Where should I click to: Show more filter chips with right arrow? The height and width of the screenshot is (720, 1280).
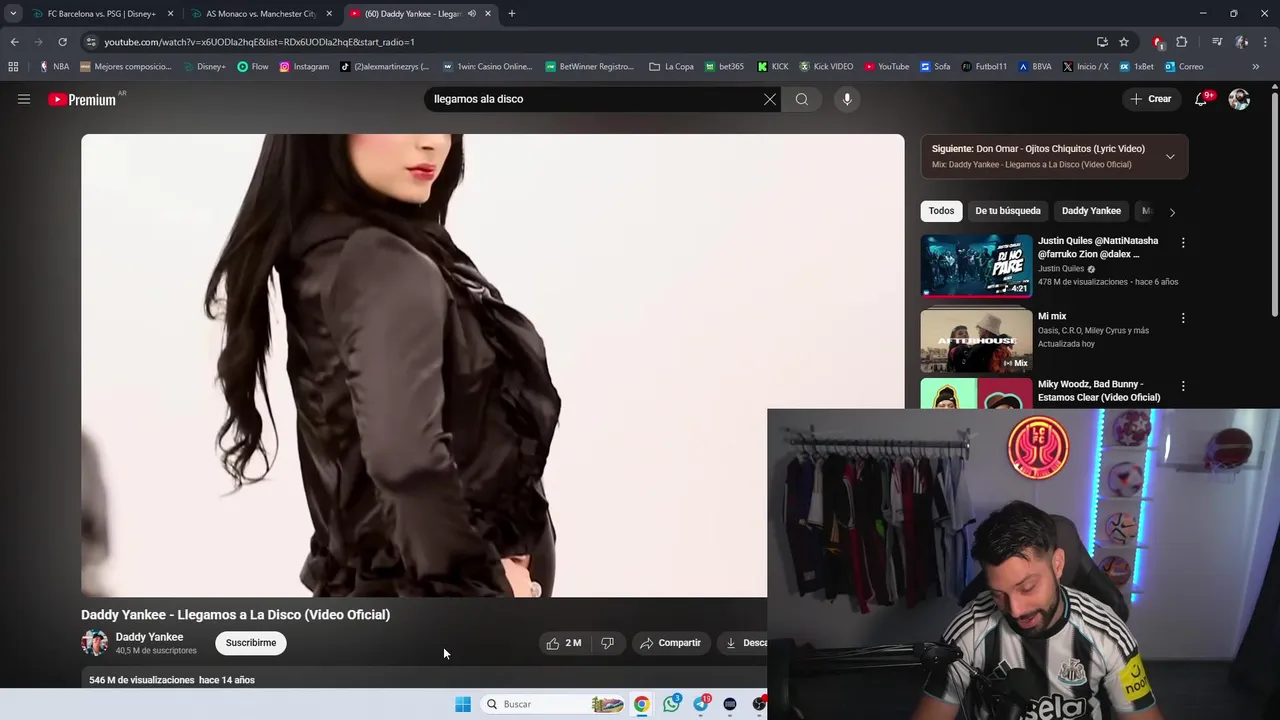pyautogui.click(x=1172, y=212)
